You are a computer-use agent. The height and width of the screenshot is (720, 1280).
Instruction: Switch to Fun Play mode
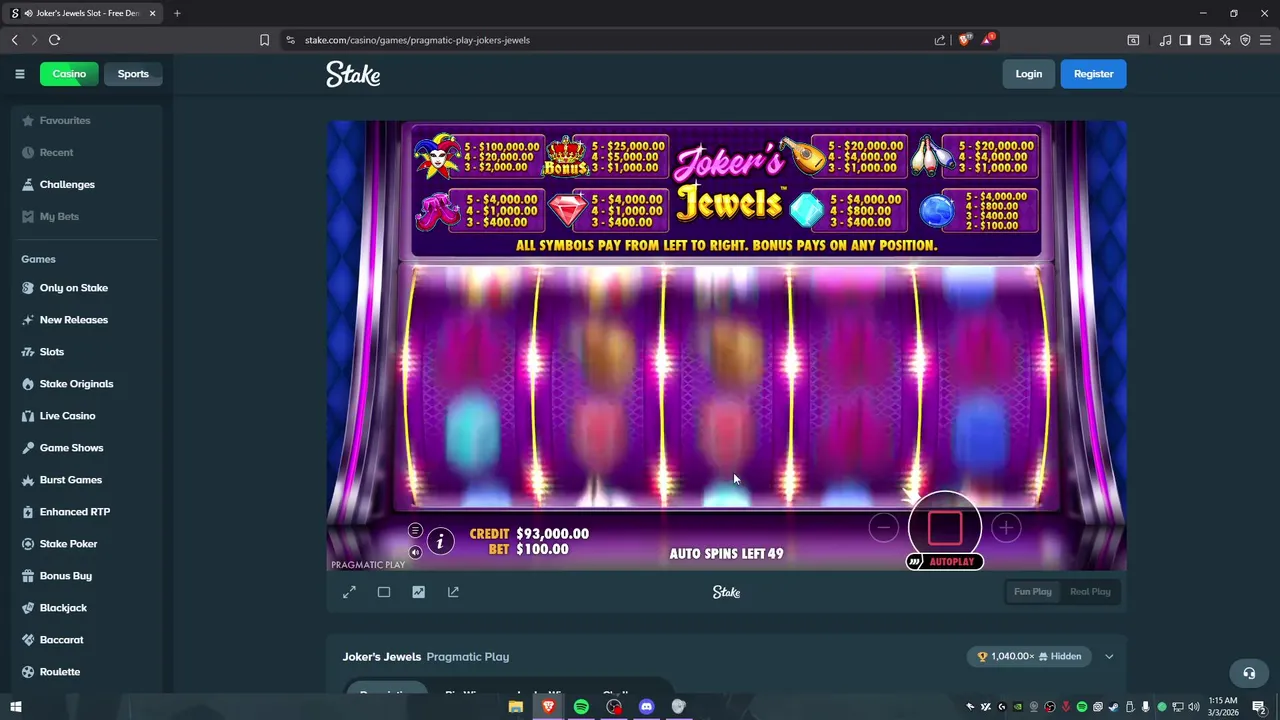click(x=1033, y=592)
